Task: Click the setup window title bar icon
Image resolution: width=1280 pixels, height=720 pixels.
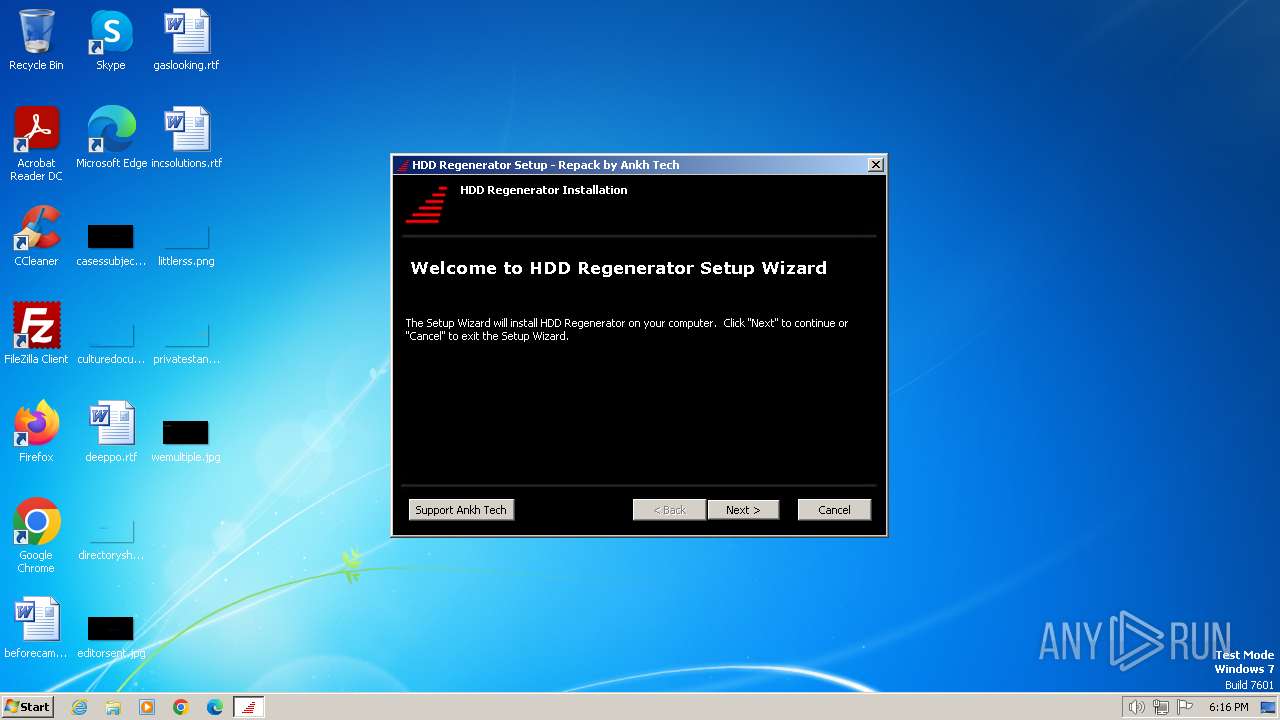Action: point(403,165)
